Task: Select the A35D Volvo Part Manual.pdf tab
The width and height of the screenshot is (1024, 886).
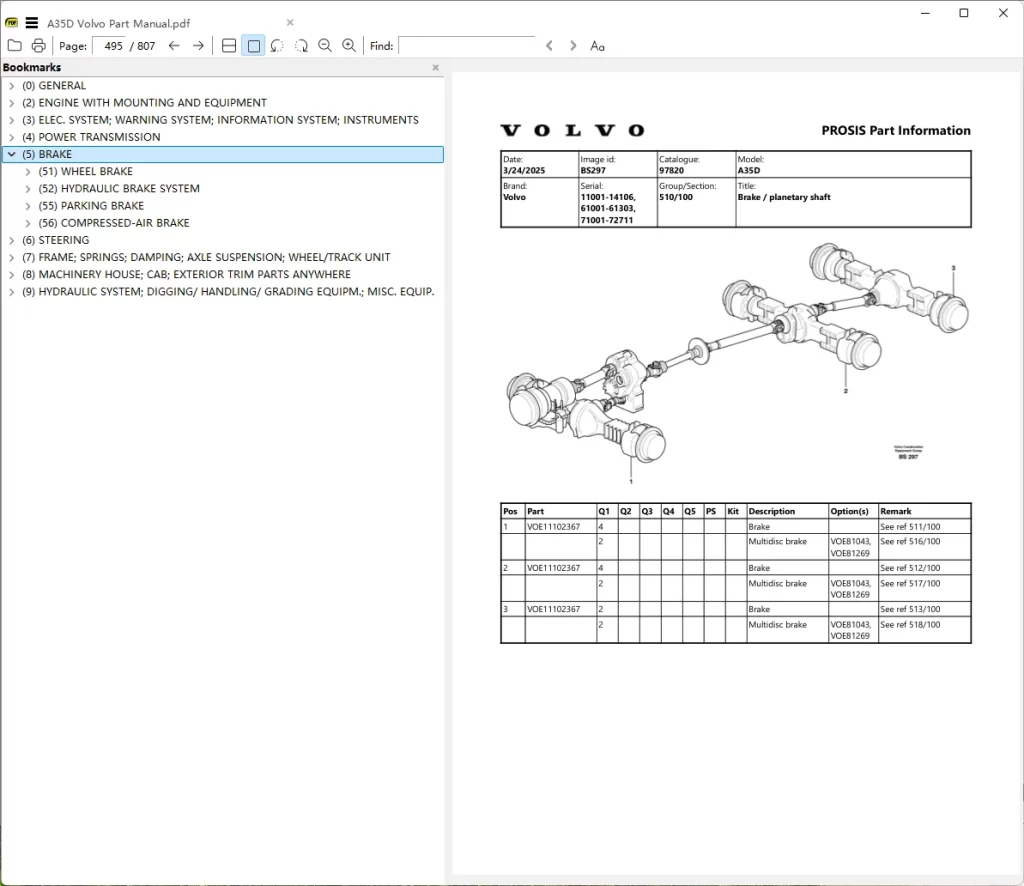Action: coord(118,24)
